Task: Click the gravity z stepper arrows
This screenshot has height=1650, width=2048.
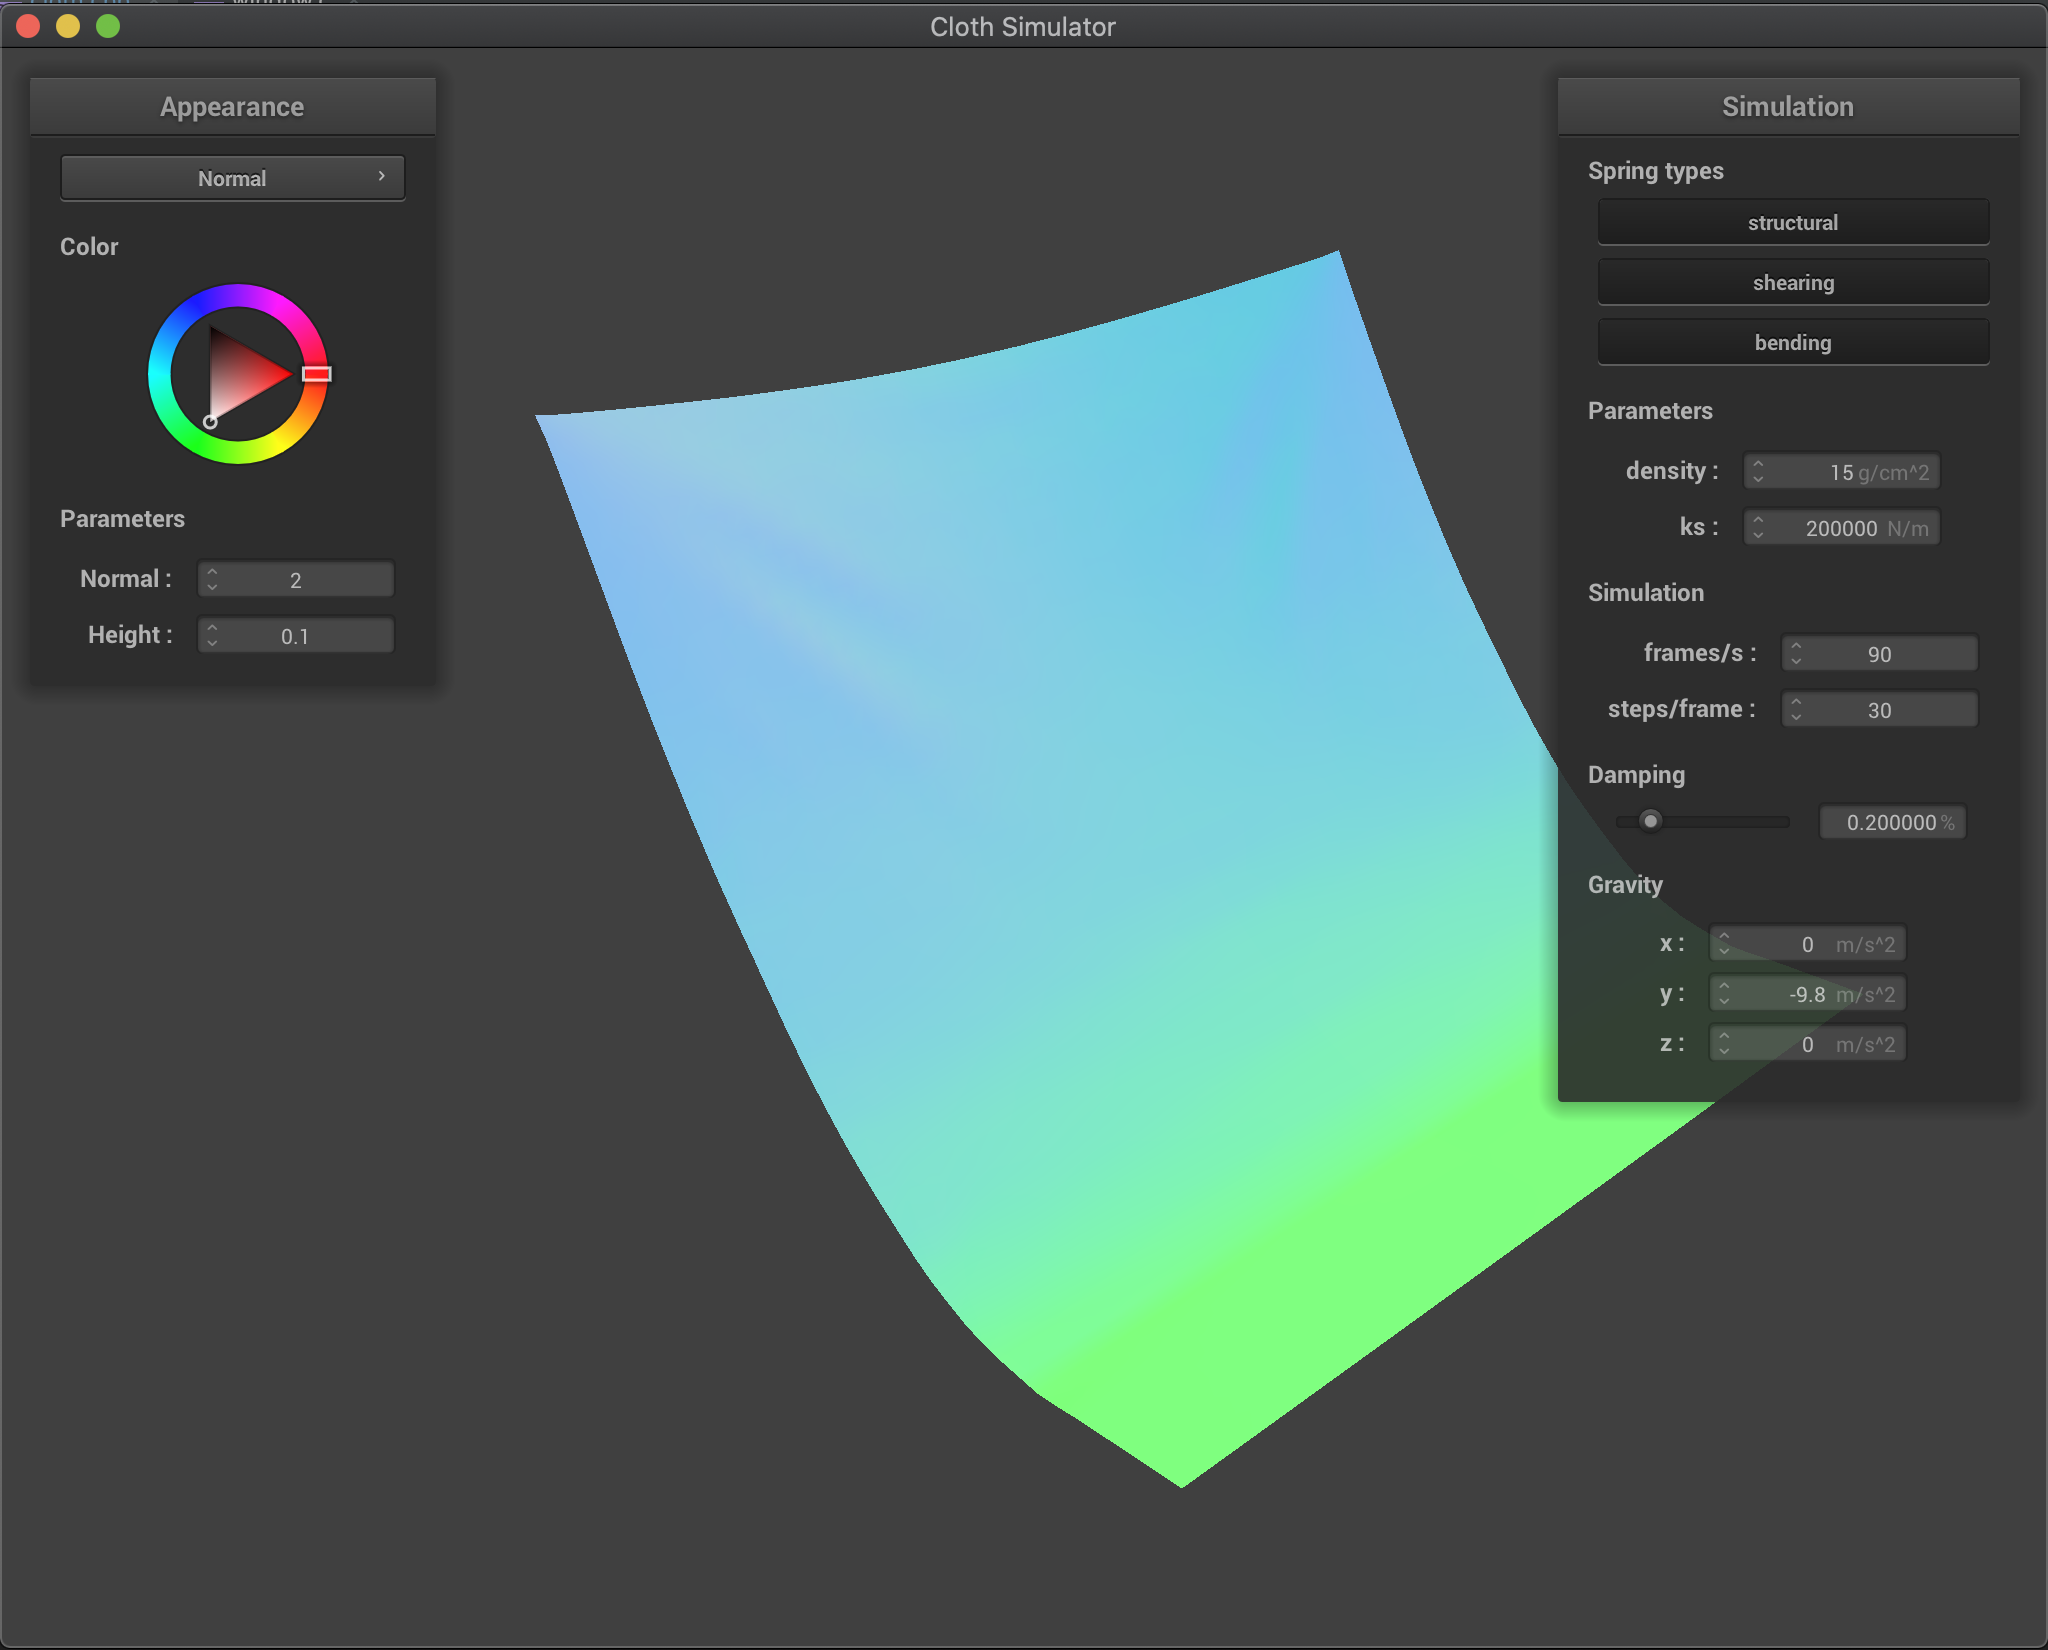Action: point(1724,1043)
